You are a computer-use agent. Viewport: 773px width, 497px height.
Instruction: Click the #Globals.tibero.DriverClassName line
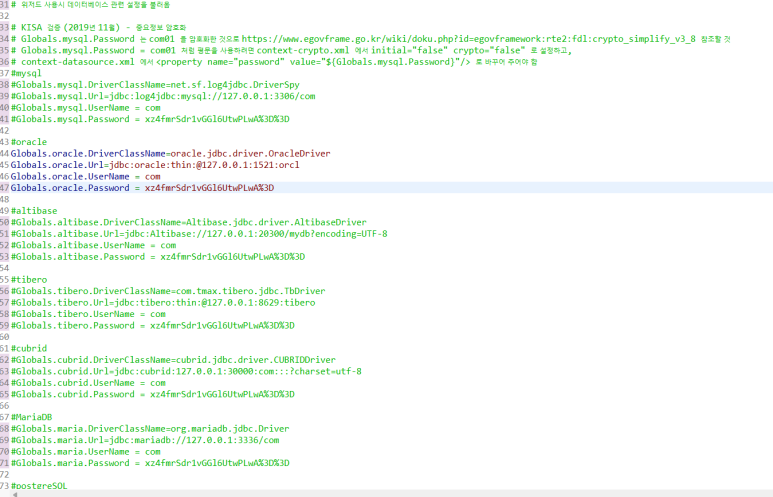(x=168, y=291)
